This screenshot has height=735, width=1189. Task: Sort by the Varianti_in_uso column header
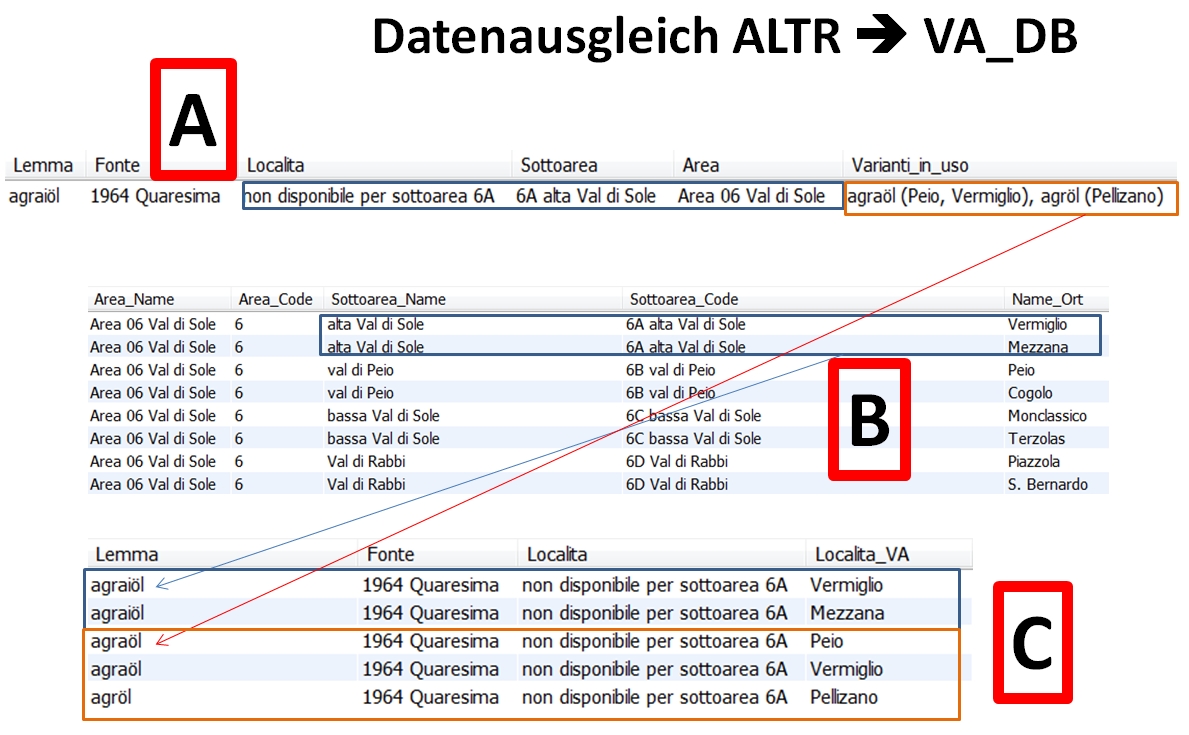coord(909,165)
